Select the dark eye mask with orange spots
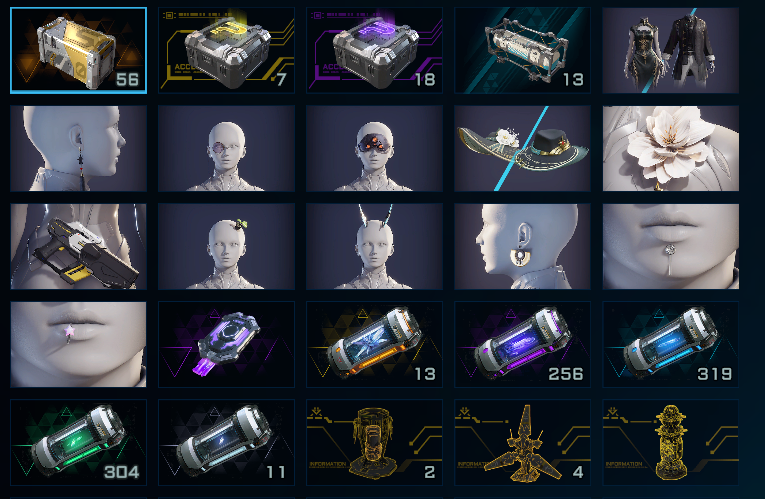Viewport: 765px width, 499px height. coord(375,148)
